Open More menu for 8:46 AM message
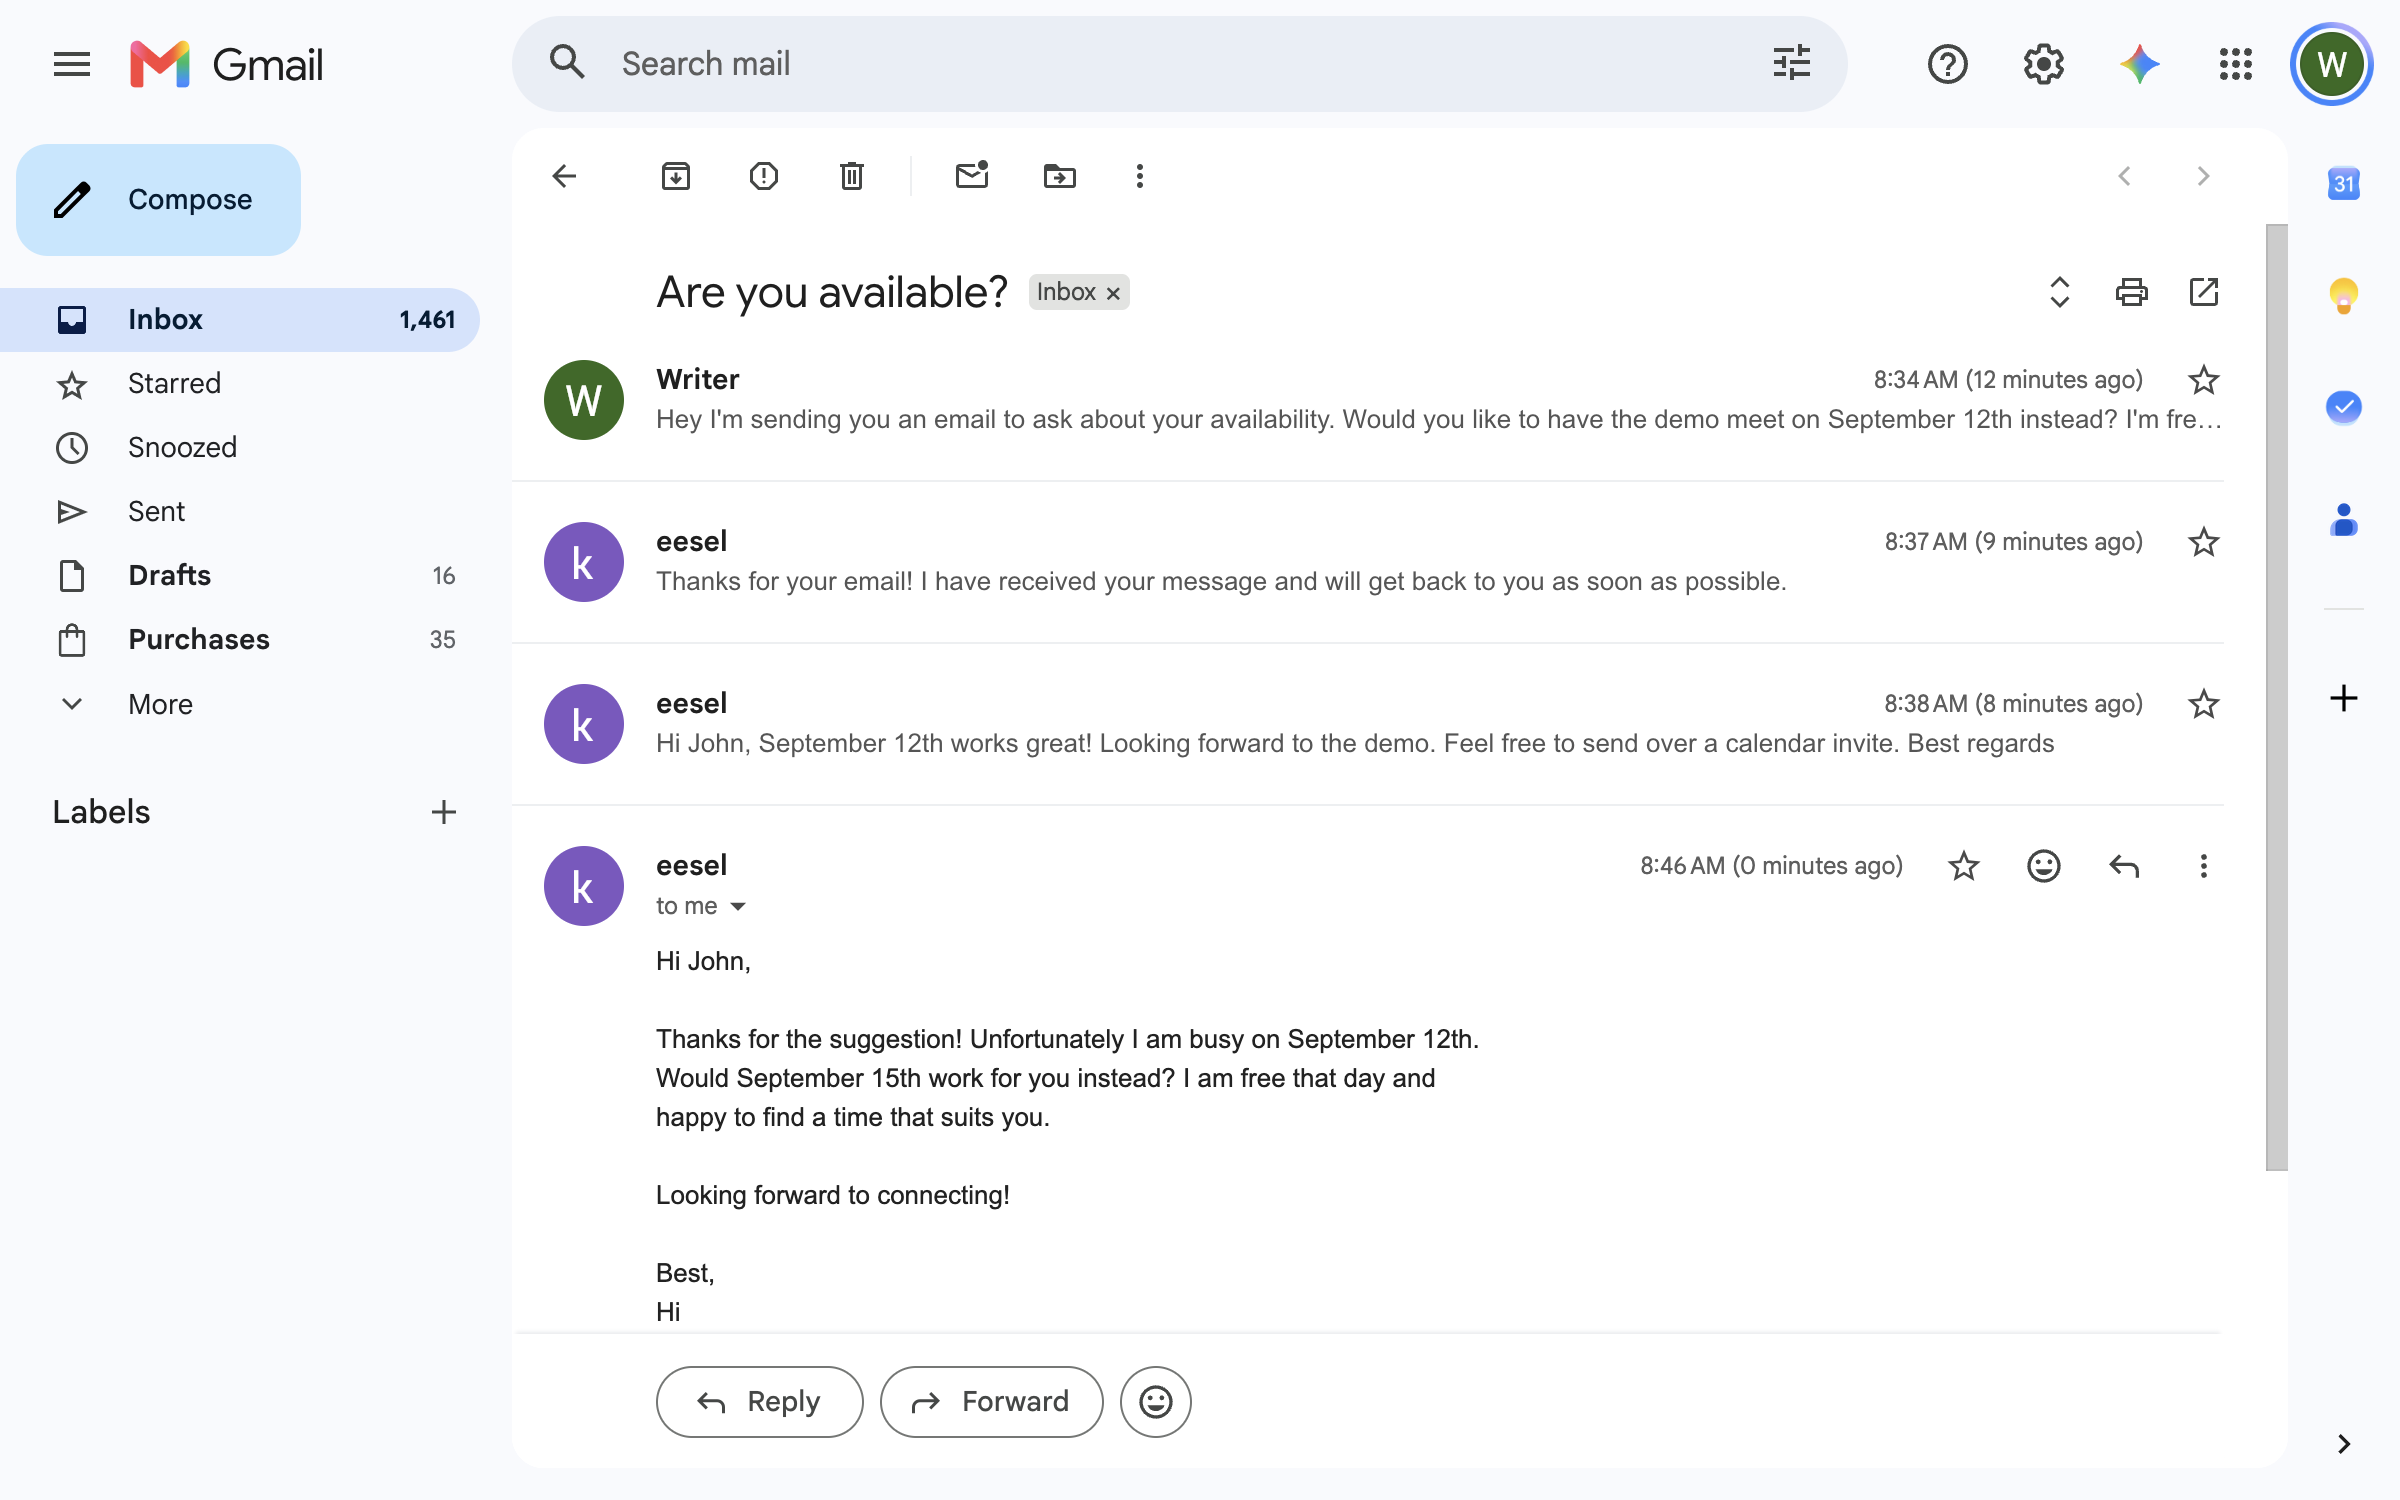The image size is (2400, 1500). tap(2204, 866)
